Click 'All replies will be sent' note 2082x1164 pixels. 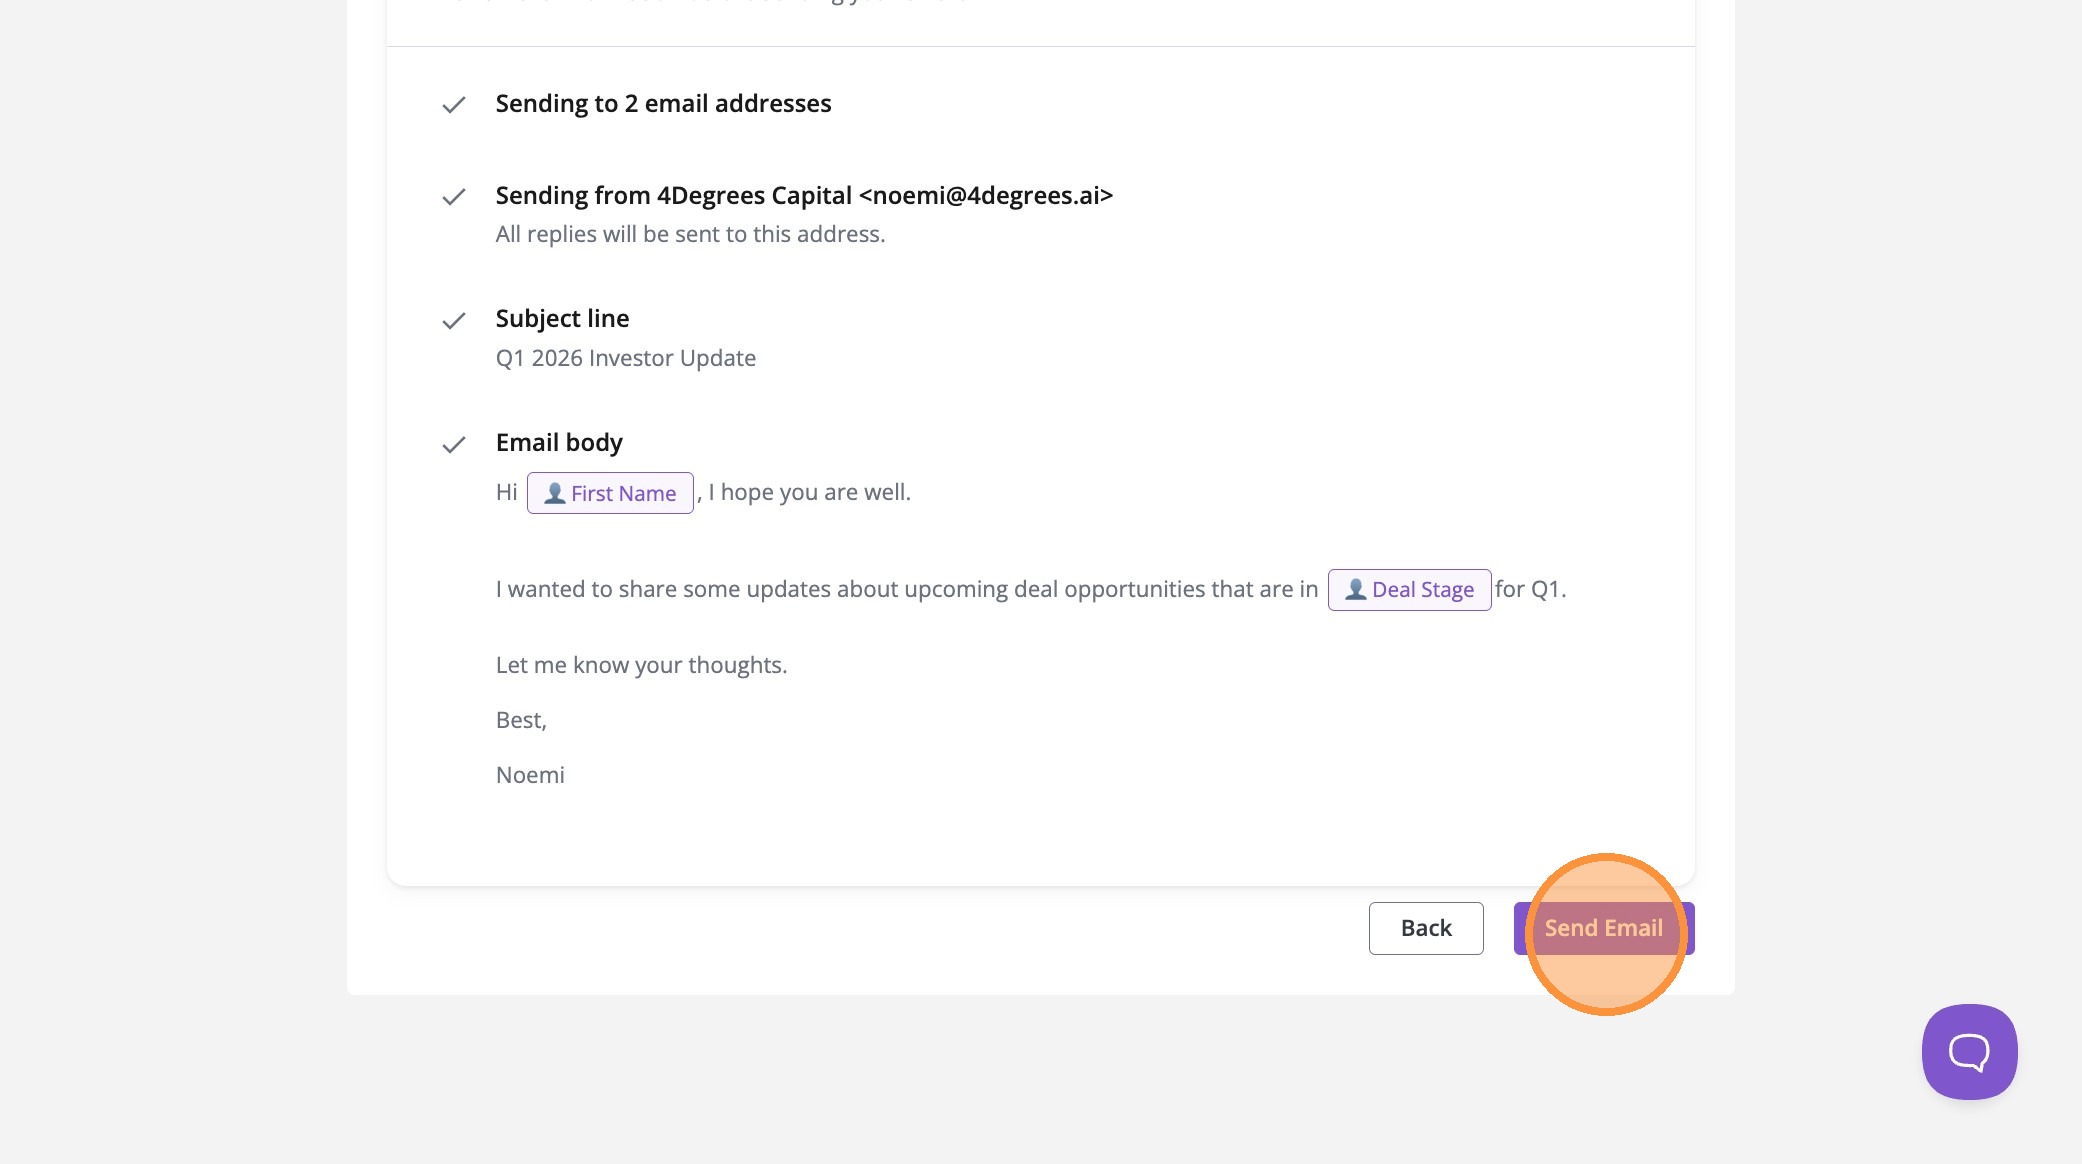click(690, 234)
